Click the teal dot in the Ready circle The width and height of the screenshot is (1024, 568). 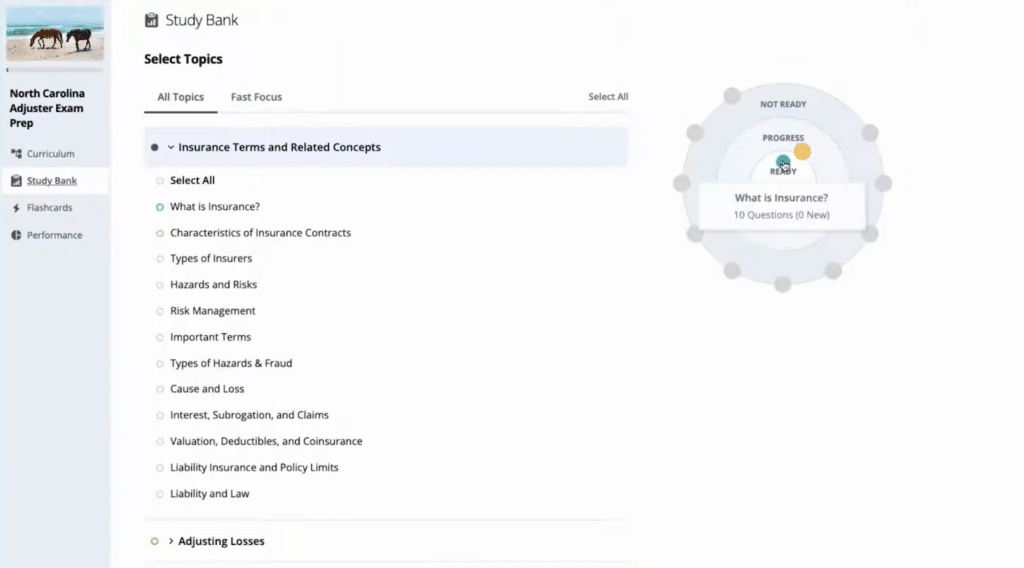(783, 162)
